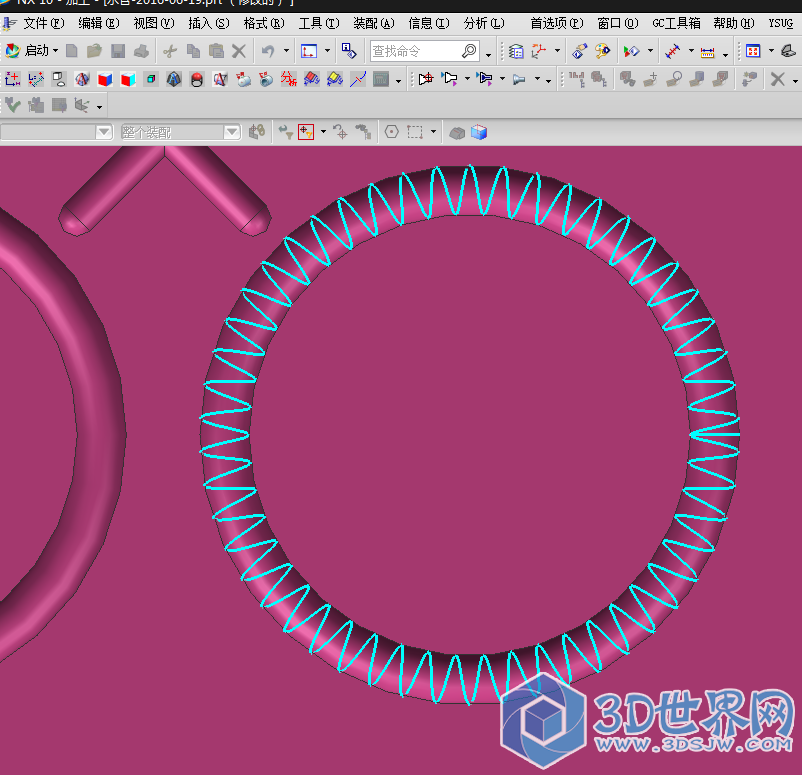Open the 插入(S) menu
Screen dimensions: 802x775
[x=209, y=24]
